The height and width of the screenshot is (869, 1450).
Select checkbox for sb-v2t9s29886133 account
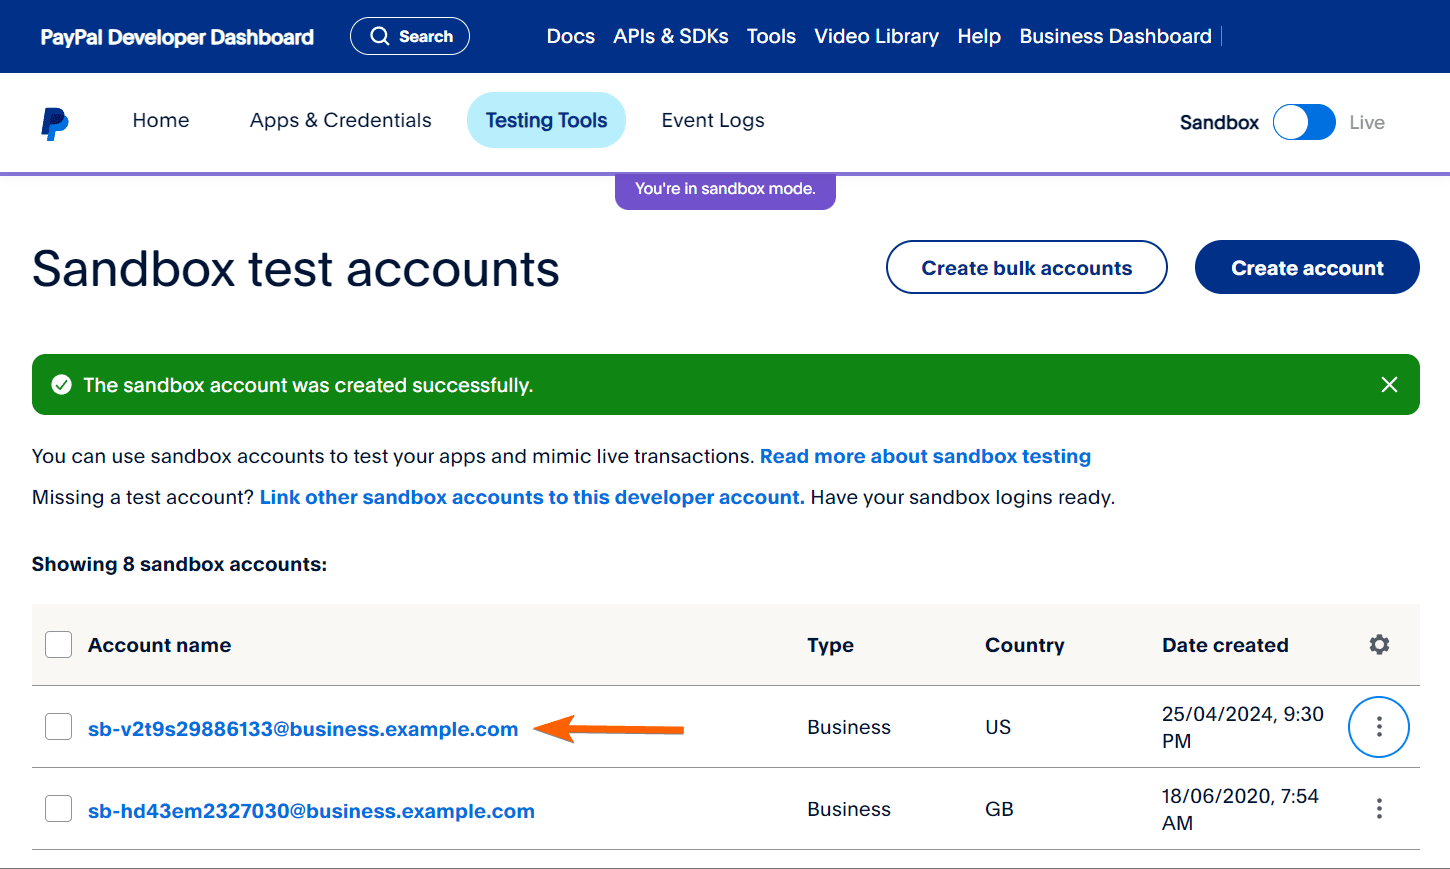point(59,727)
